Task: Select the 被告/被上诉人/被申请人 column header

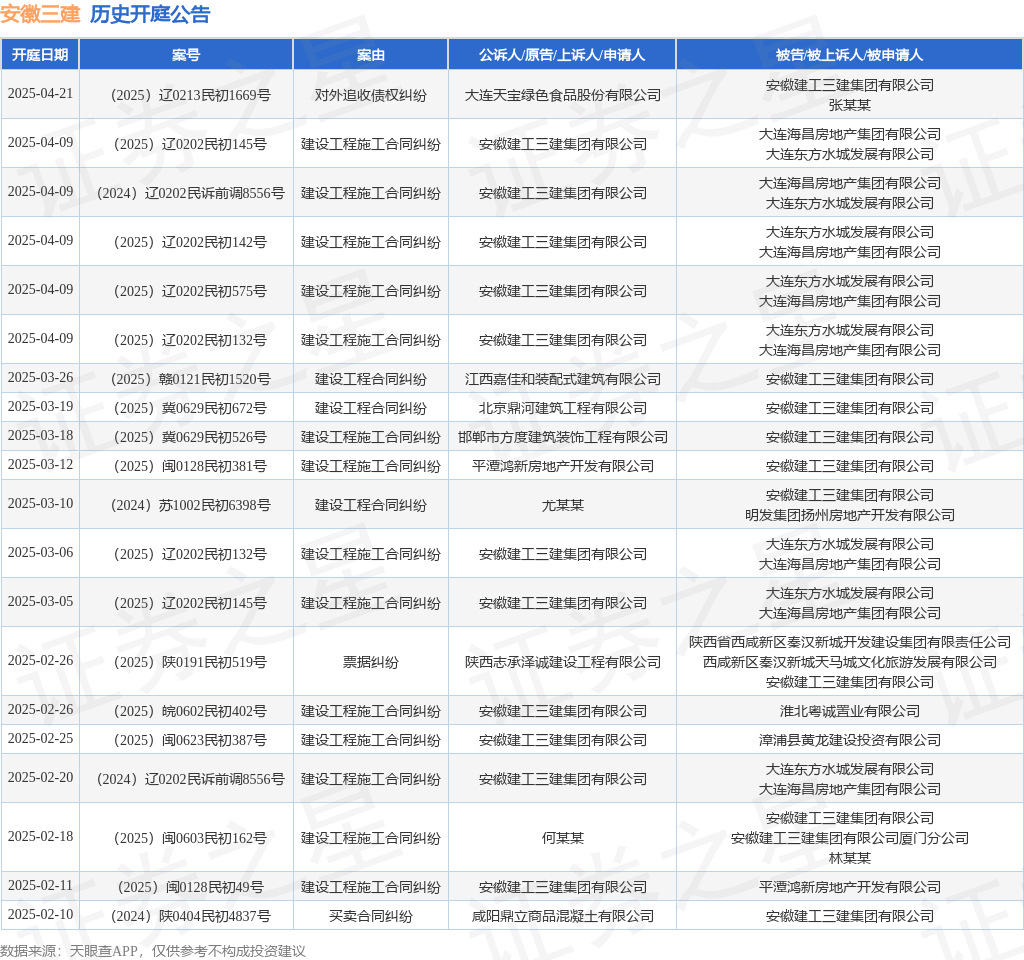Action: 849,55
